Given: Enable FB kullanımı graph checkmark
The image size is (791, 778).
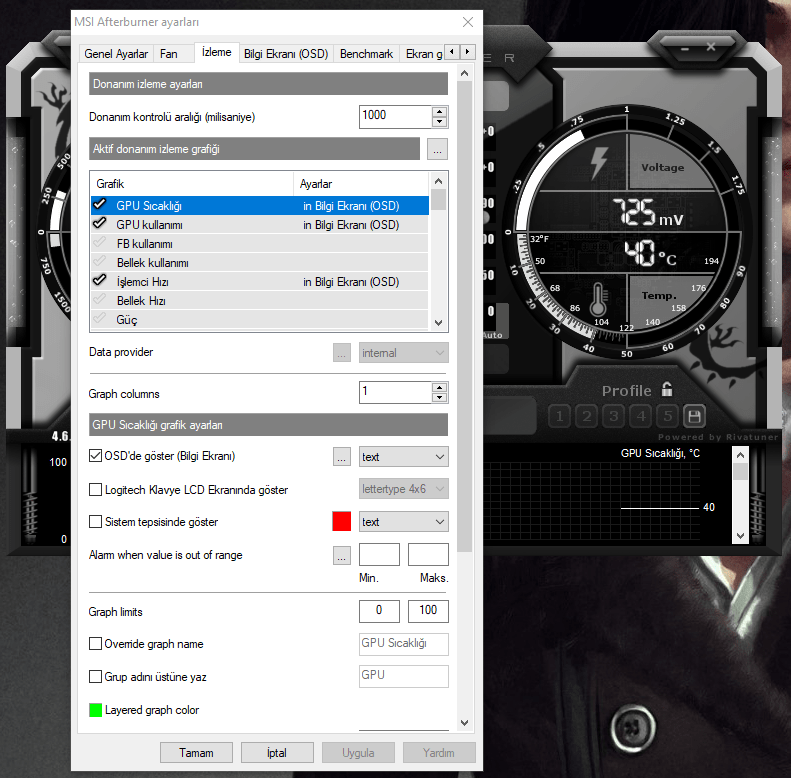Looking at the screenshot, I should pos(100,243).
